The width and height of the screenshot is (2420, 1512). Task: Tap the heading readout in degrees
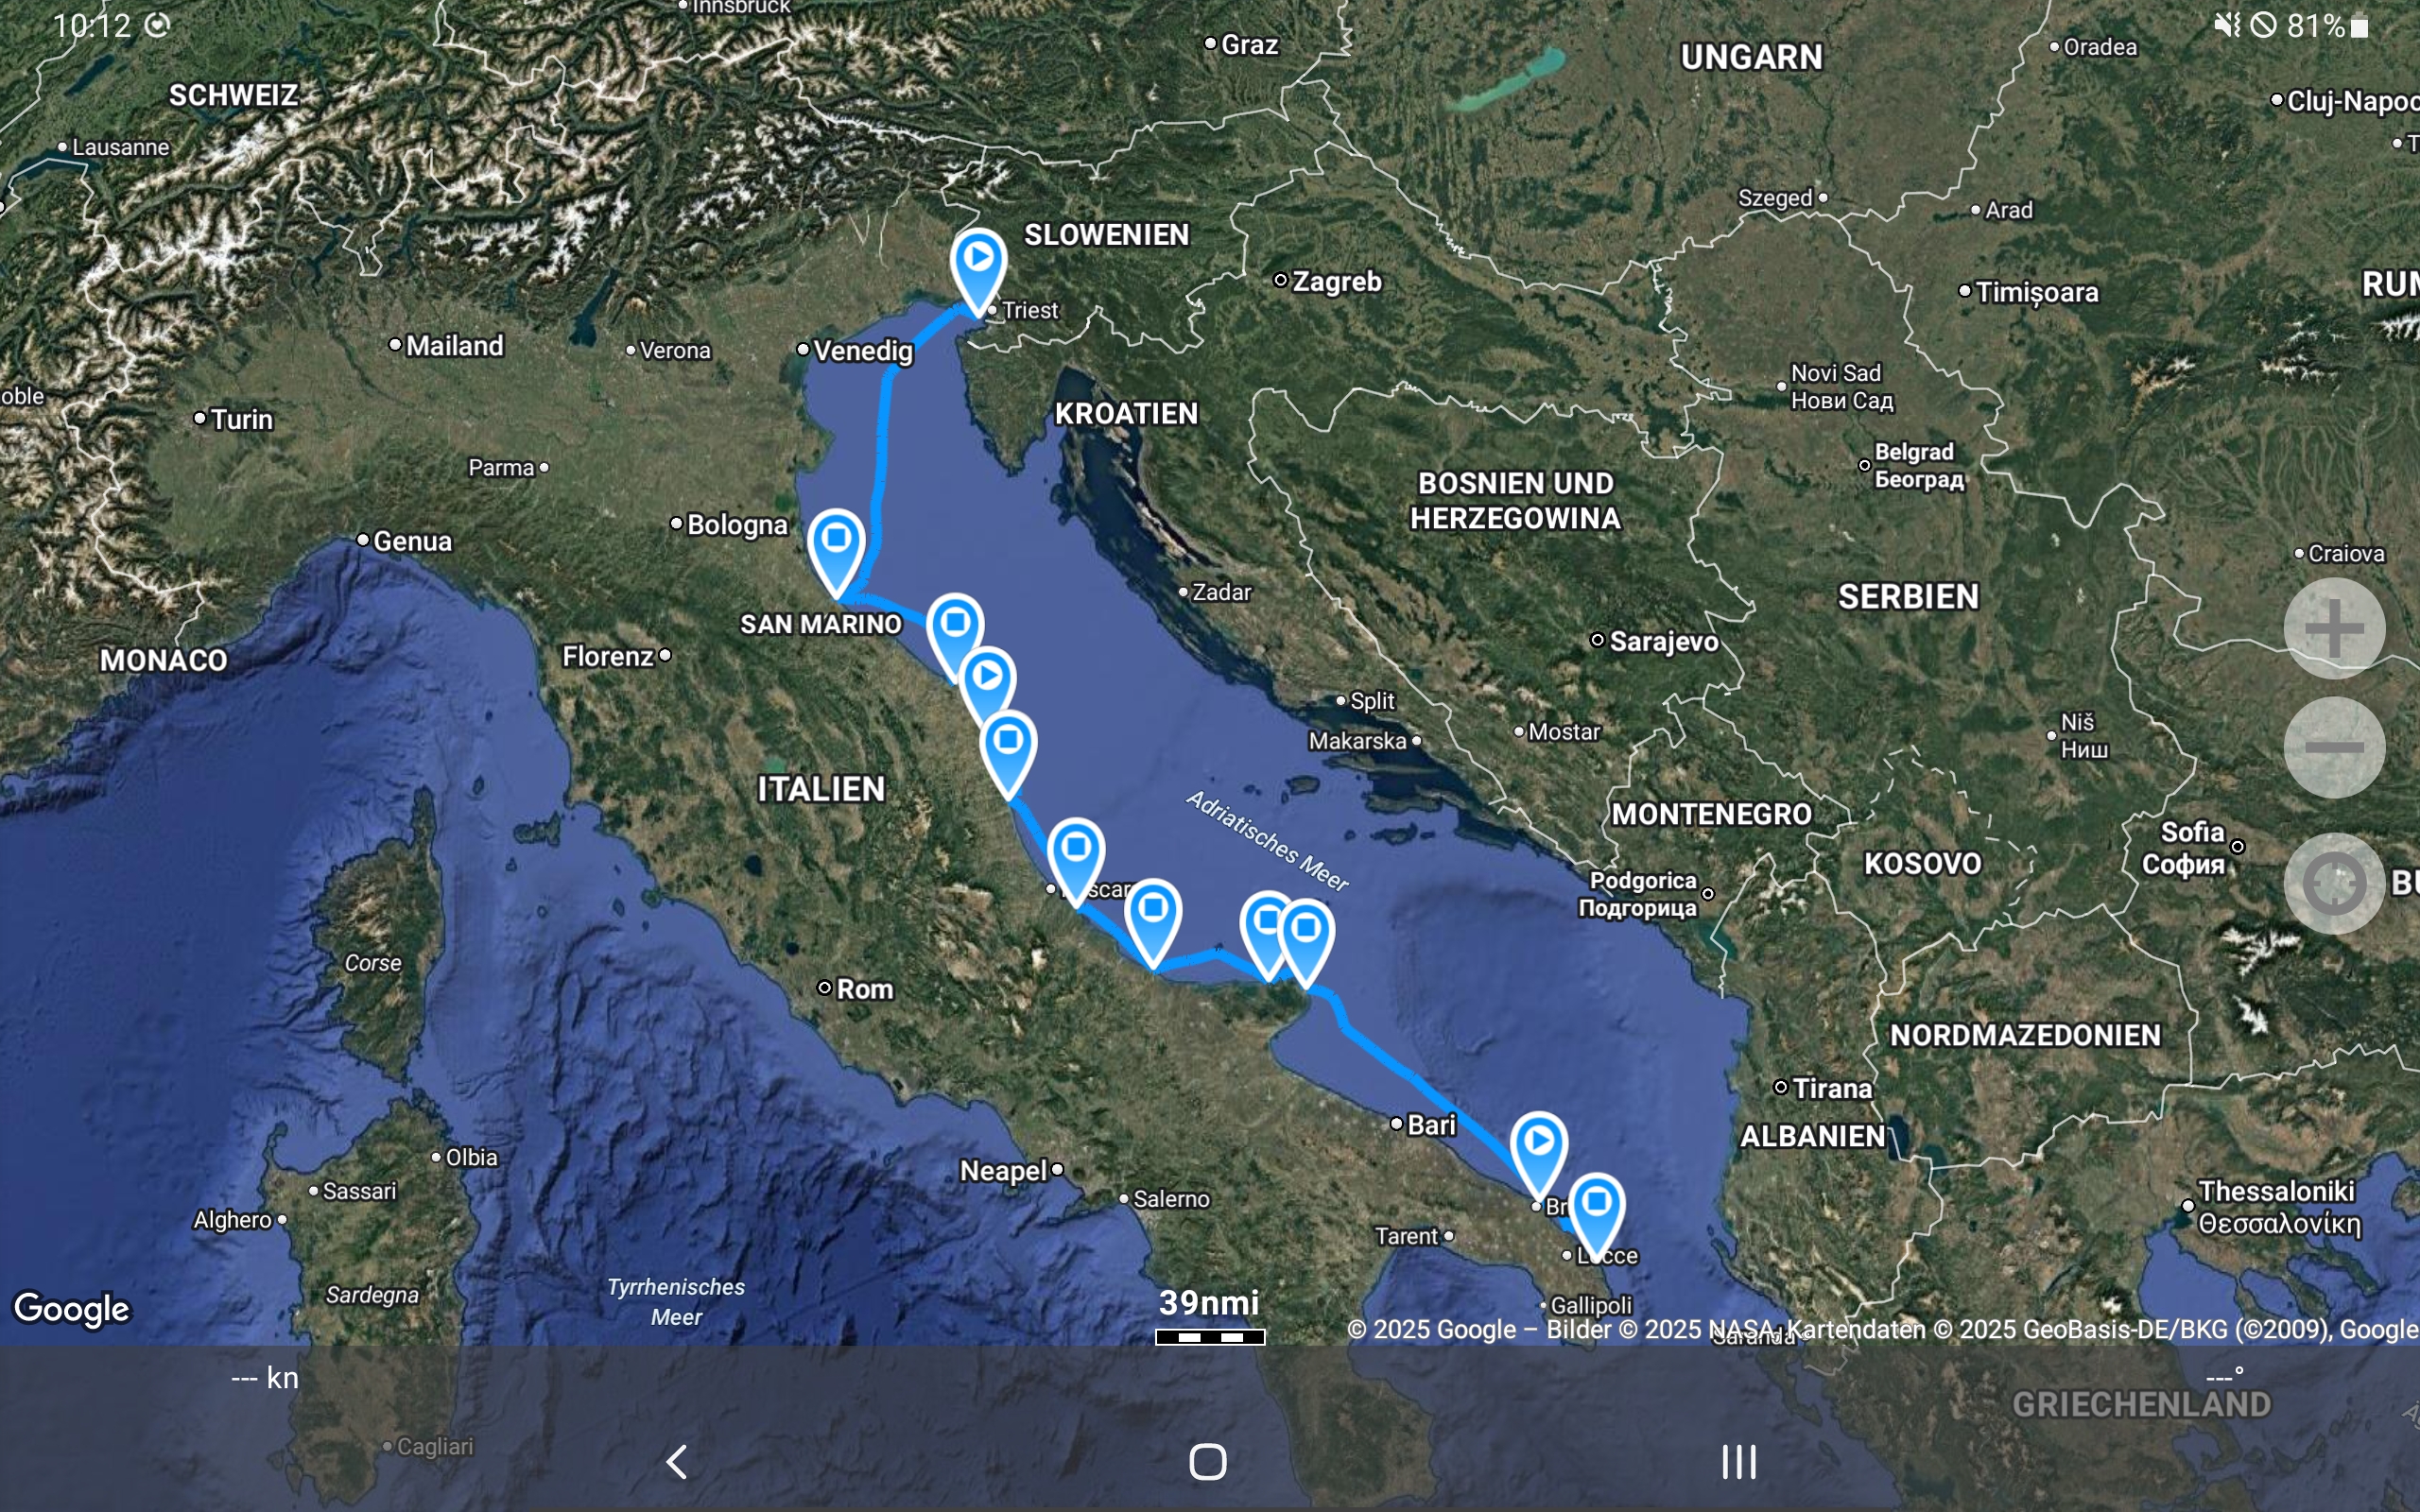click(x=2225, y=1378)
